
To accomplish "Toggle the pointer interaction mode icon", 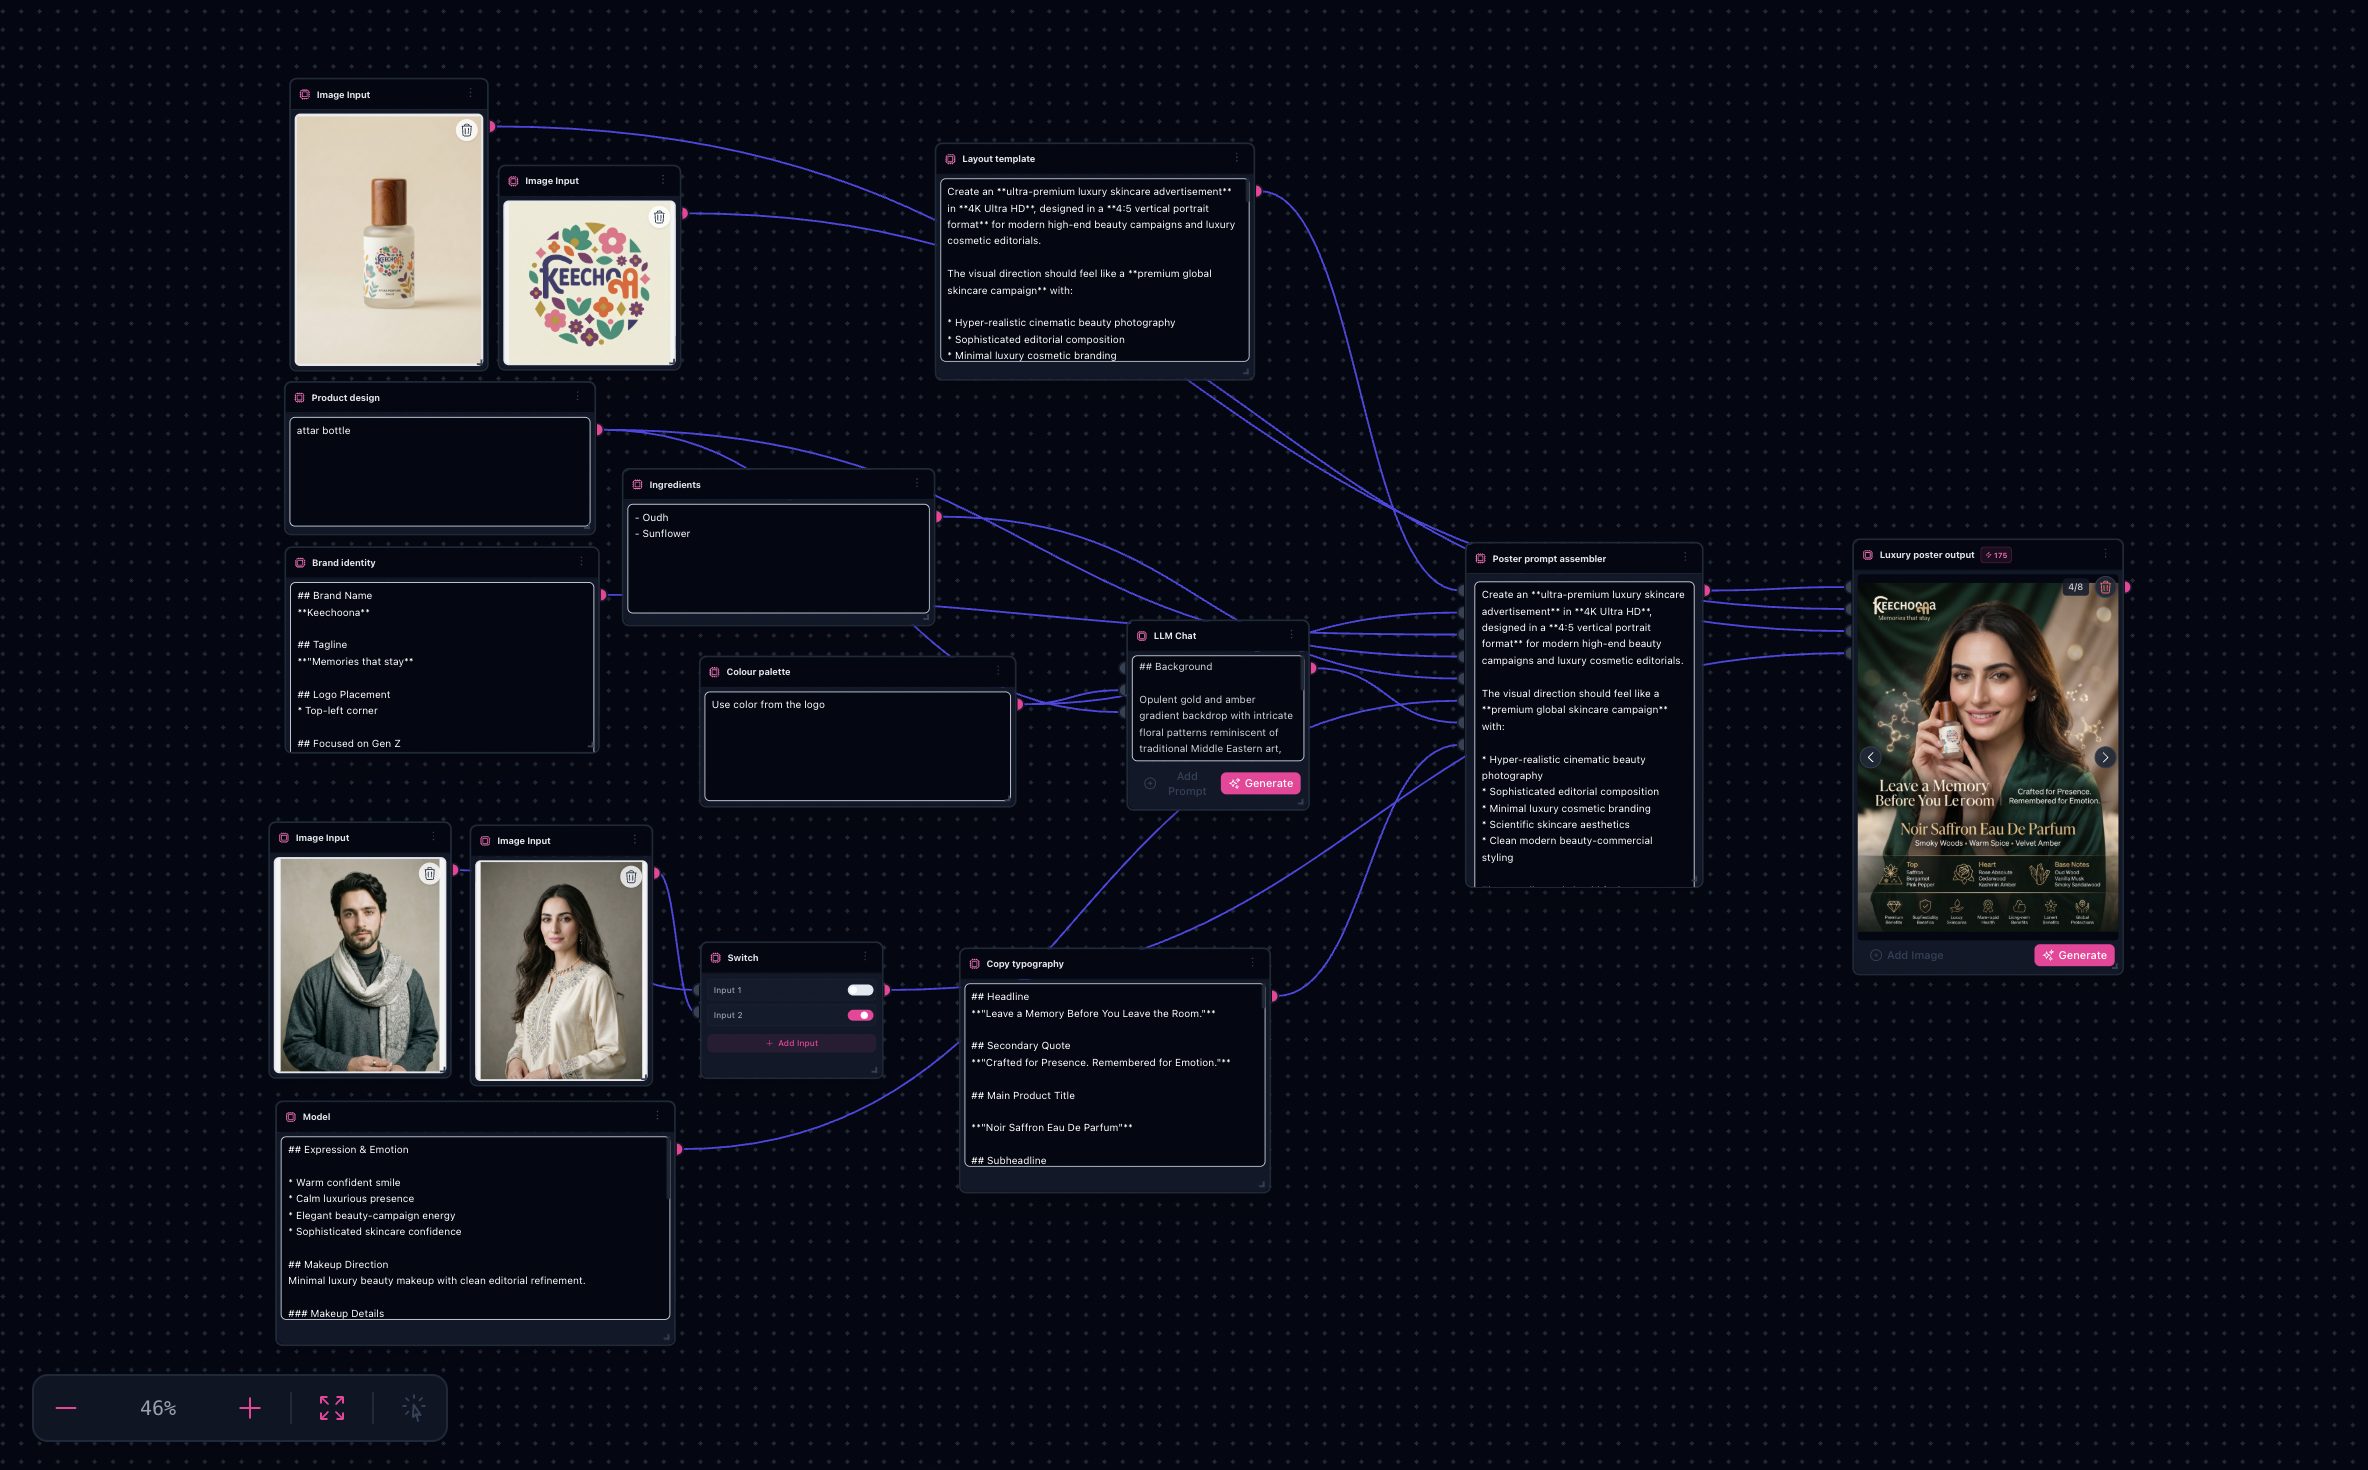I will click(x=414, y=1408).
